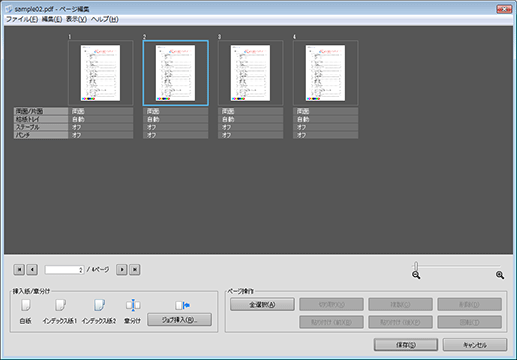Click the 給紙トレイ row header
This screenshot has height=360, width=517.
41,119
